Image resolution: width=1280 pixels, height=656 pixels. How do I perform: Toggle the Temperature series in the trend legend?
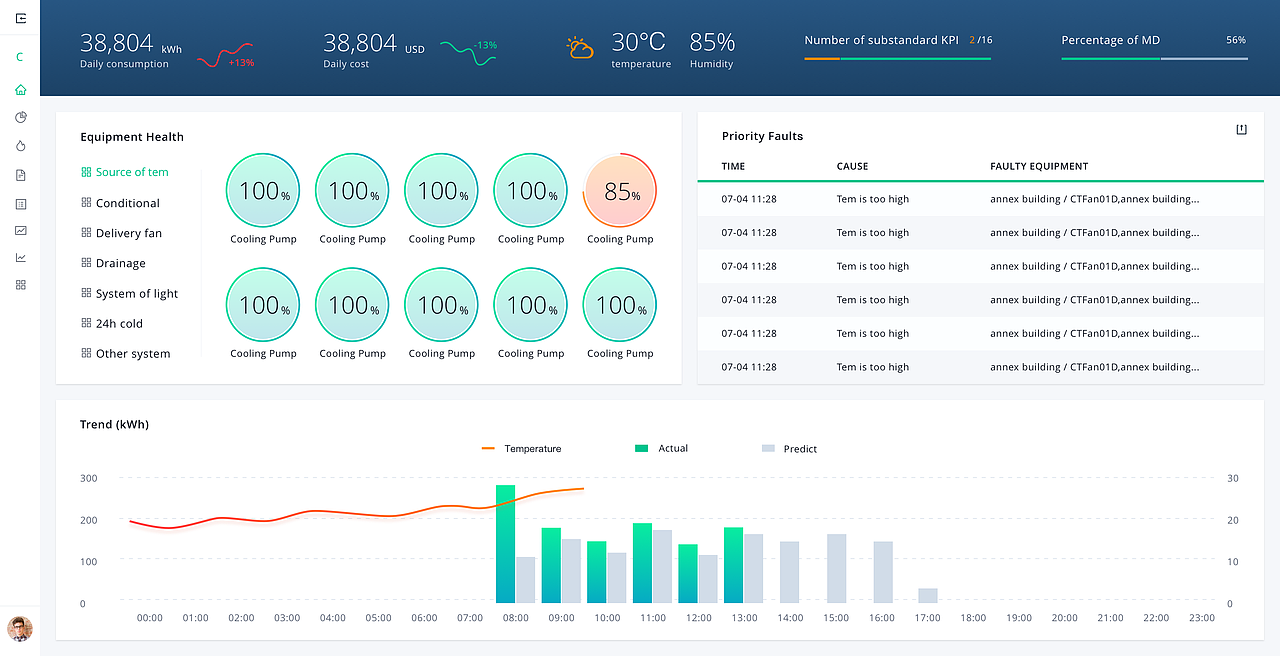(521, 449)
